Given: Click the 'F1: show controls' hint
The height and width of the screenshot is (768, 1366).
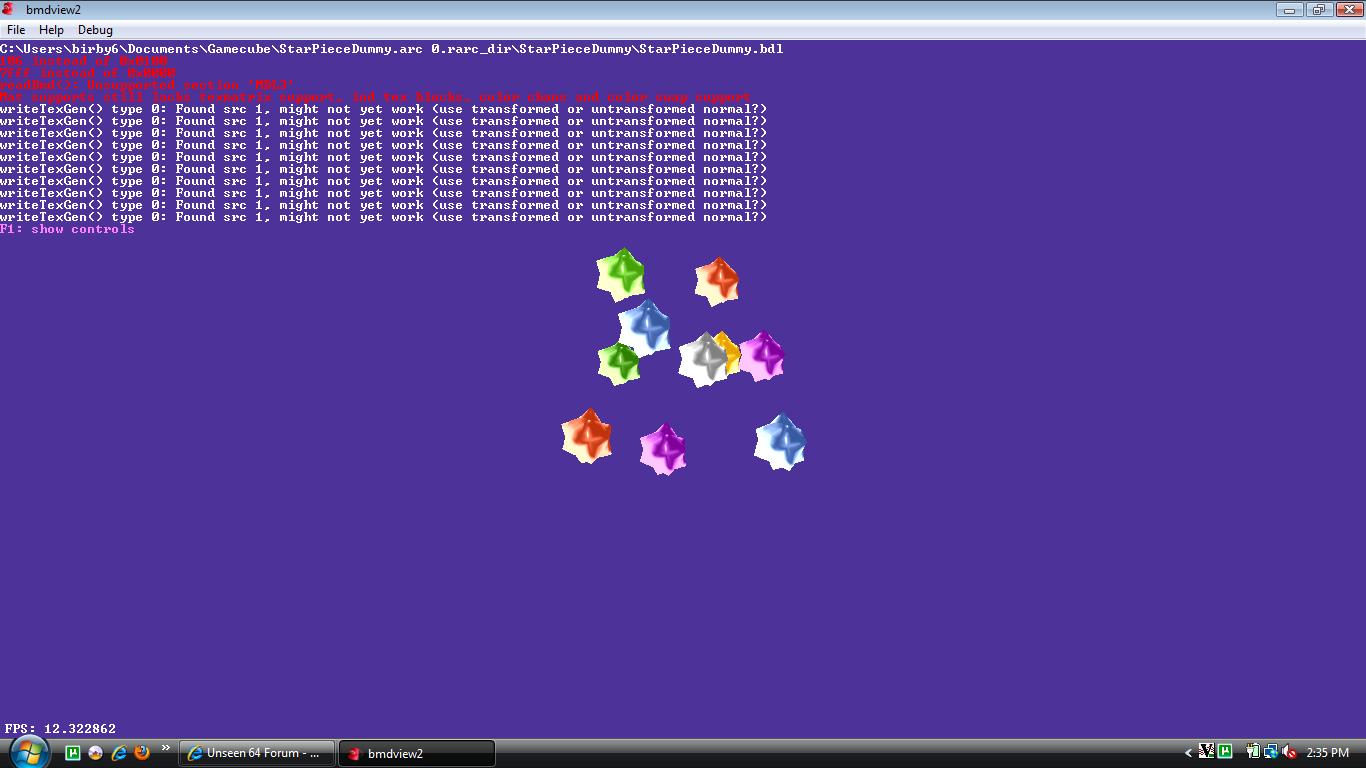Looking at the screenshot, I should click(x=67, y=229).
